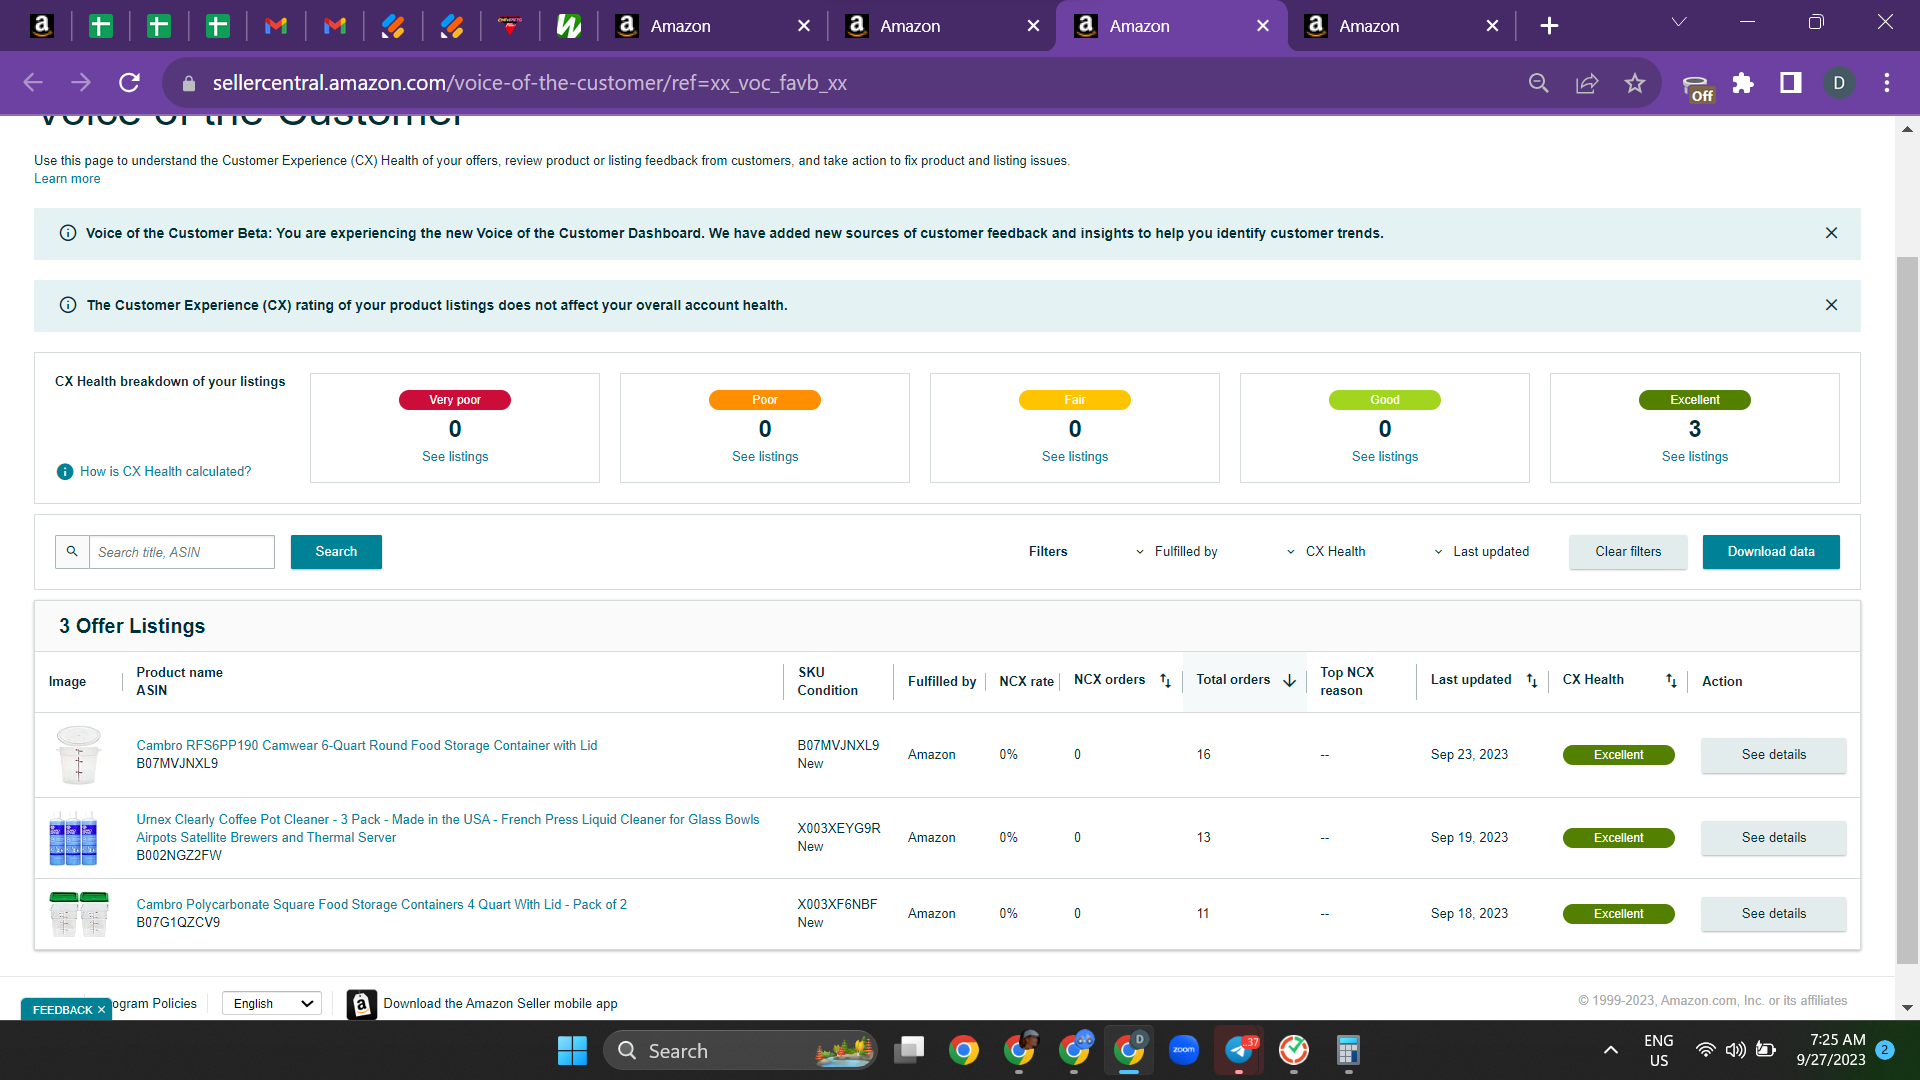Click the address bar URL

(x=530, y=83)
